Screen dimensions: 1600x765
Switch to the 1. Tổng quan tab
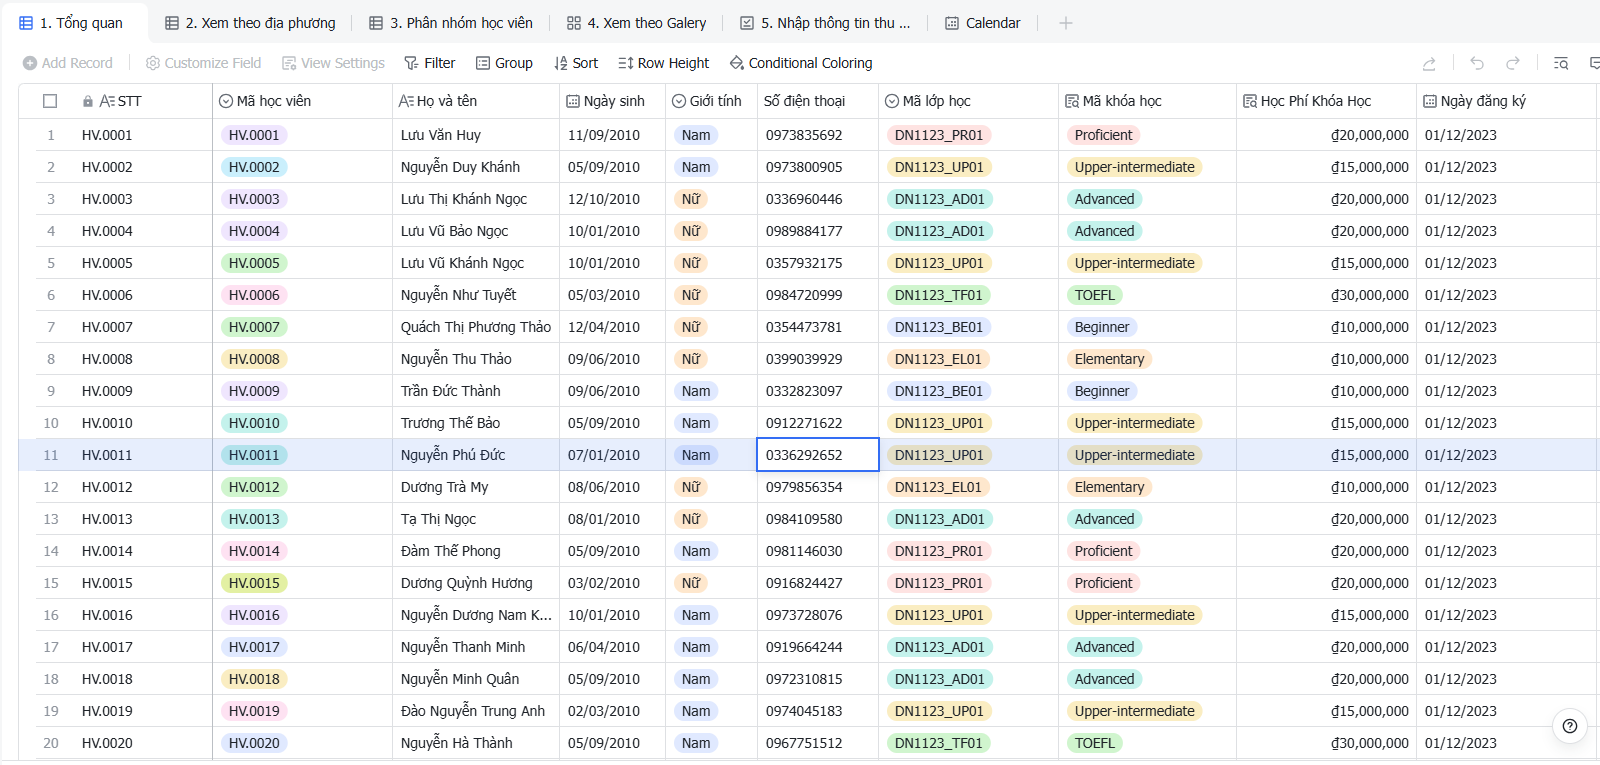point(71,23)
